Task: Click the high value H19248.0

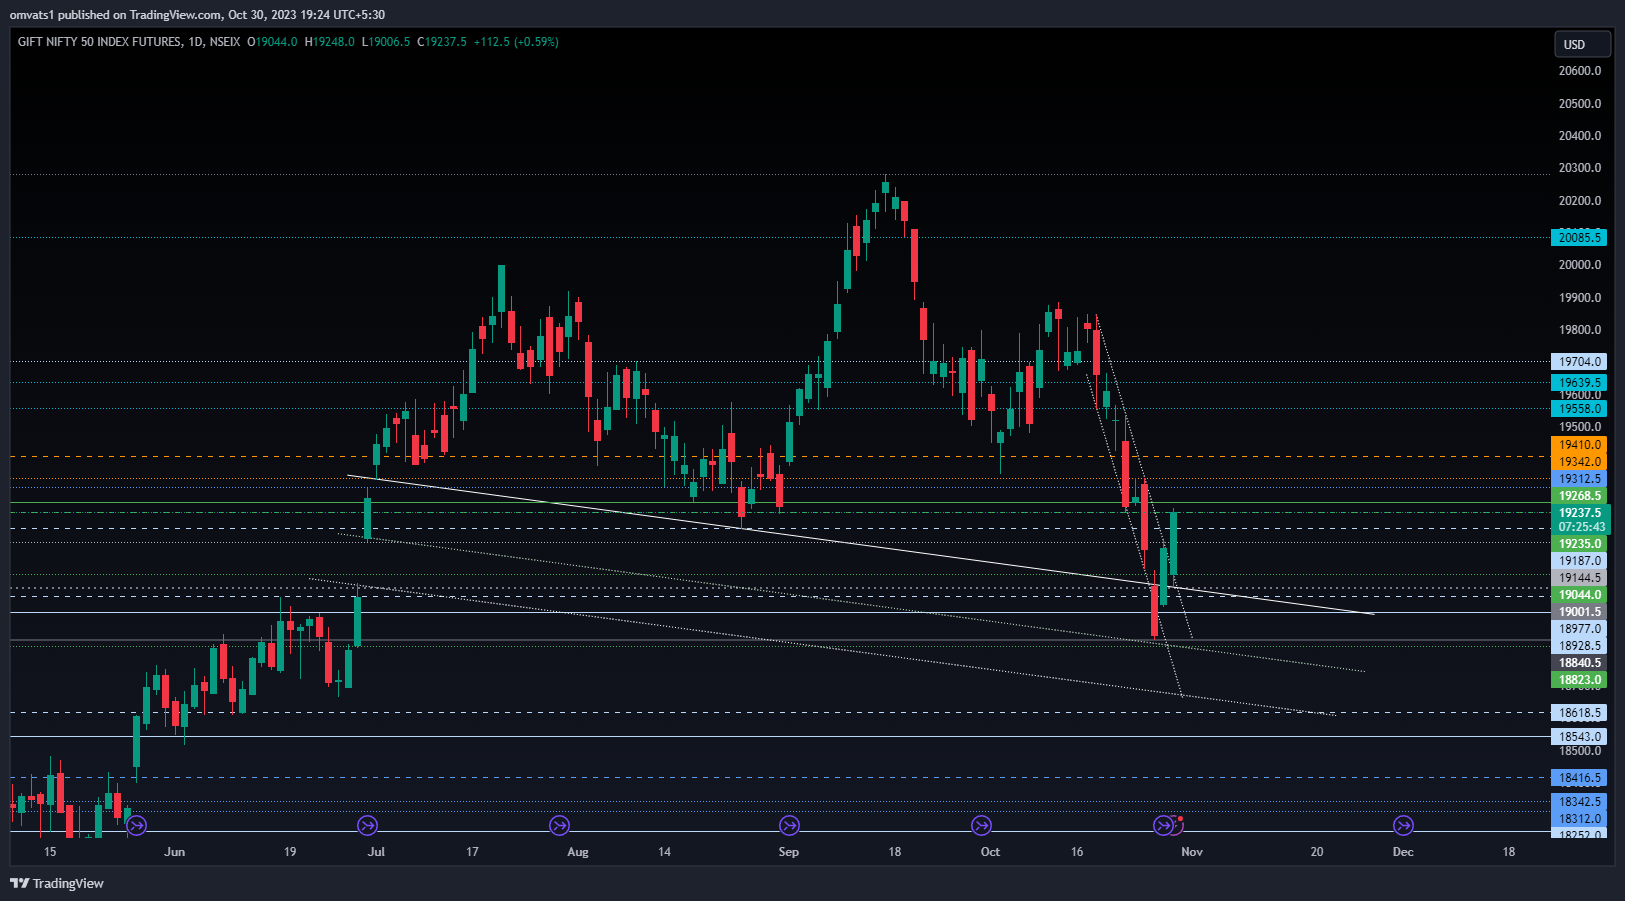Action: pyautogui.click(x=330, y=42)
